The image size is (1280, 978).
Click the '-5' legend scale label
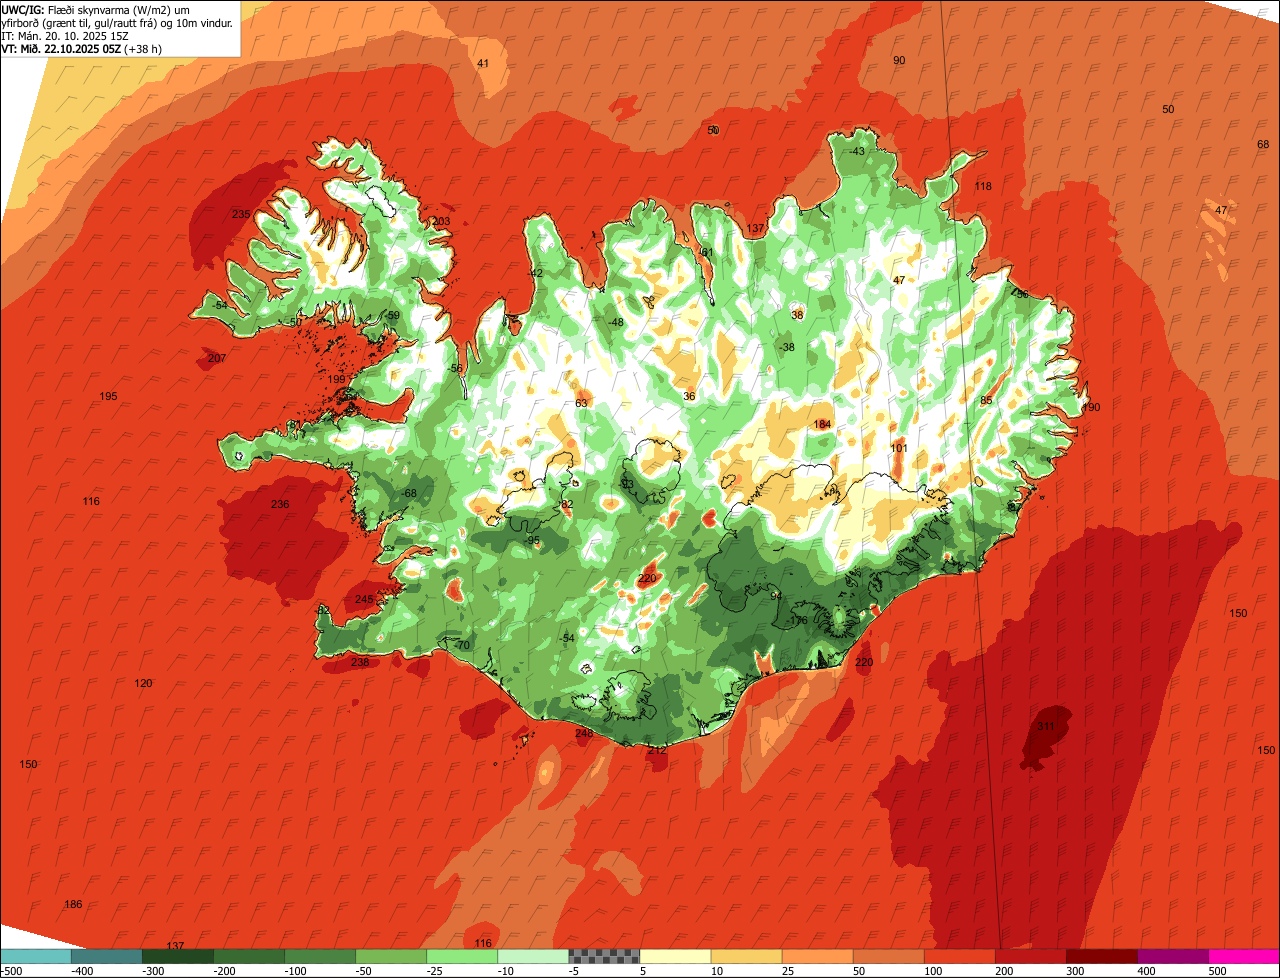pyautogui.click(x=575, y=971)
